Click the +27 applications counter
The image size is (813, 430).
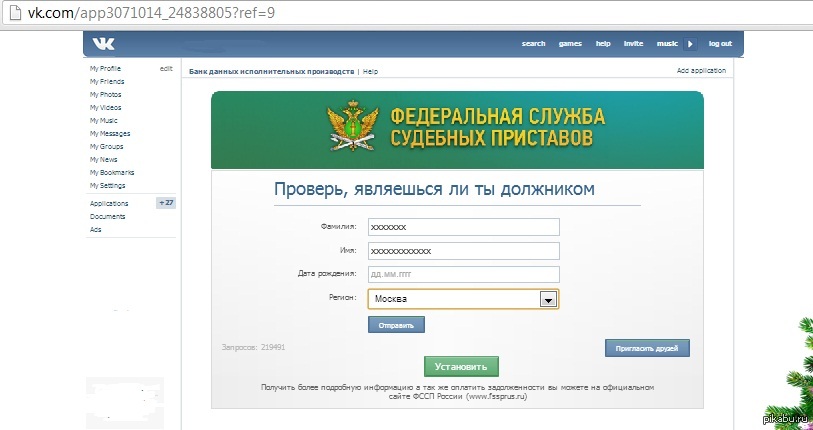[166, 203]
